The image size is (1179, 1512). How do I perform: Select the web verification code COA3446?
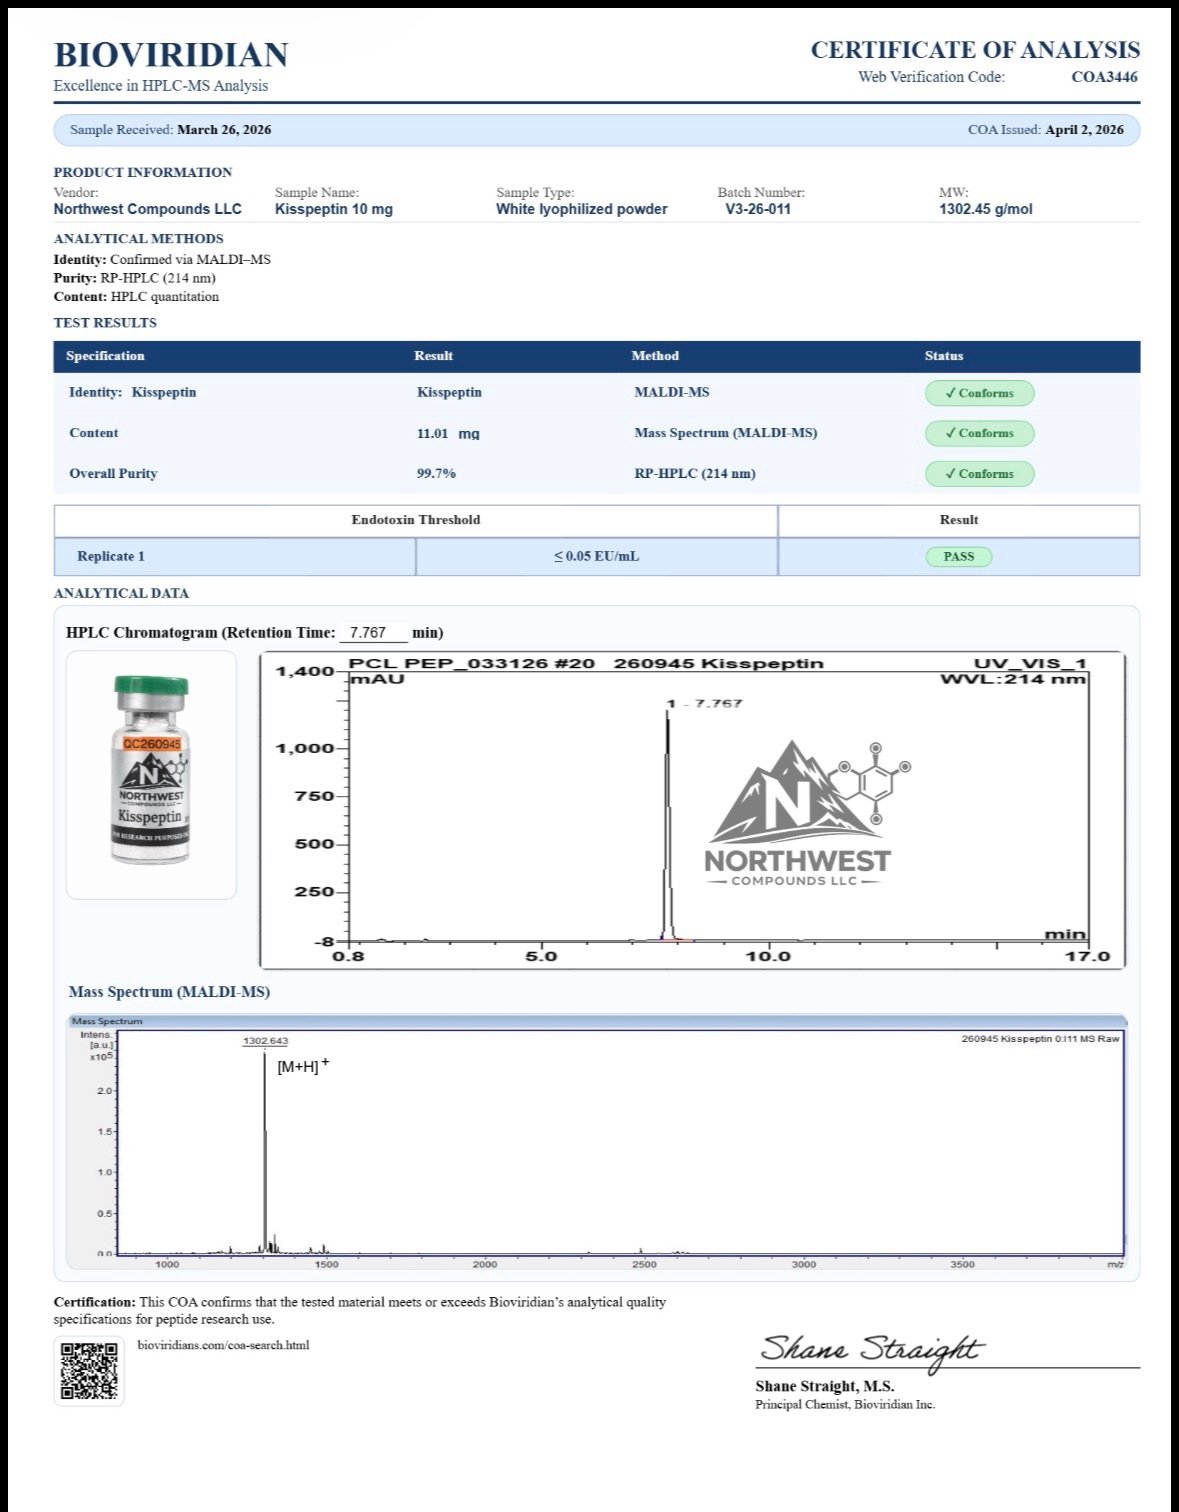pos(1104,77)
